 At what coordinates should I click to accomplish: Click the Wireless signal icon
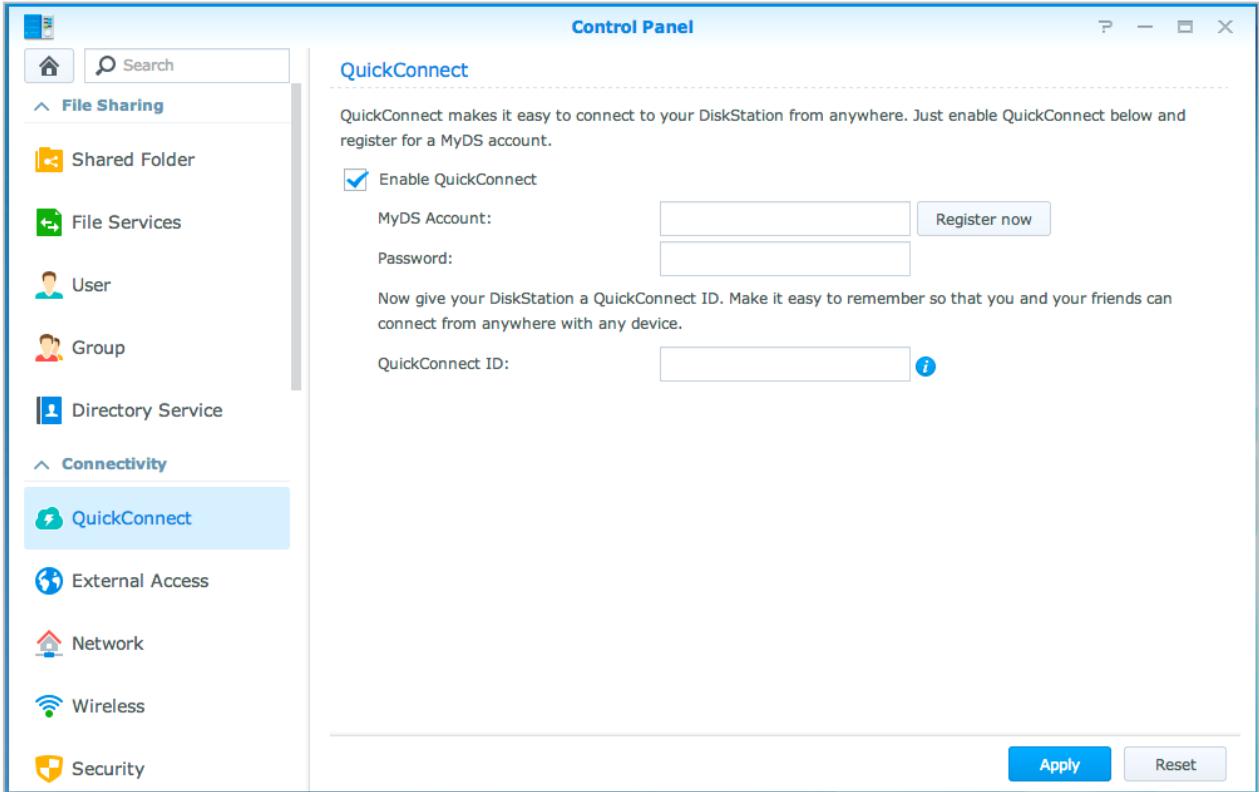click(x=49, y=706)
